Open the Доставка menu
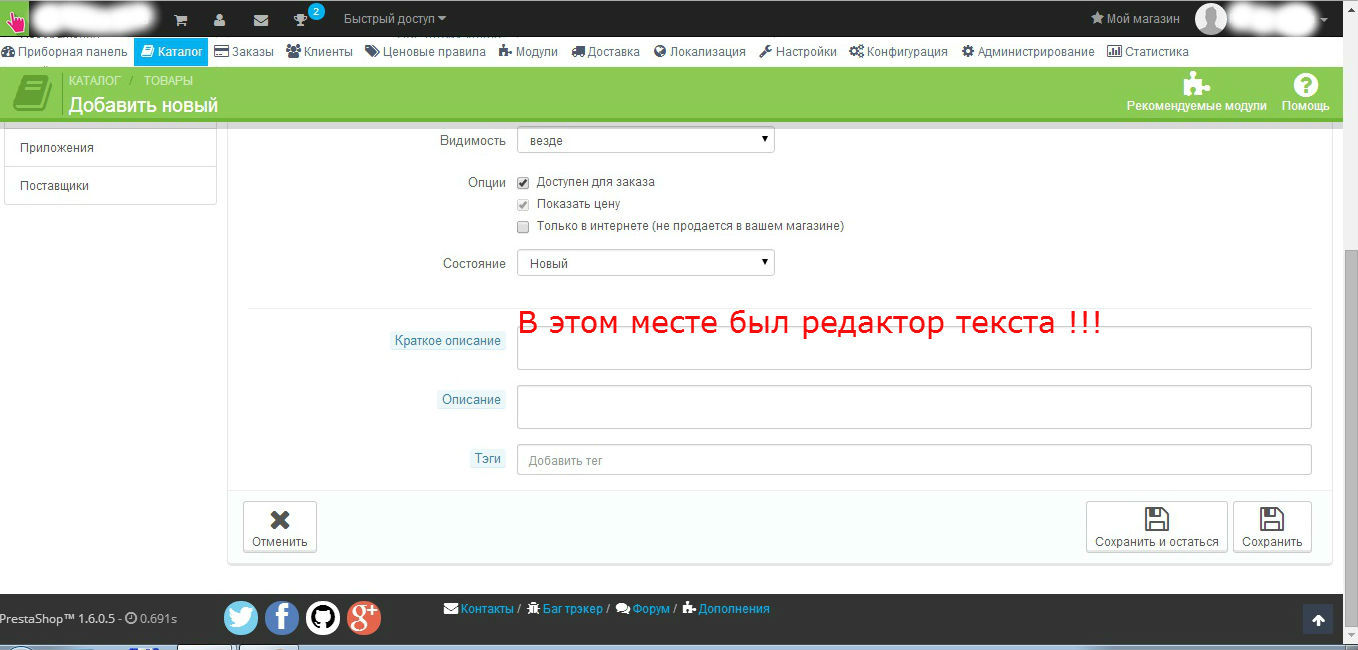Image resolution: width=1358 pixels, height=650 pixels. tap(606, 52)
